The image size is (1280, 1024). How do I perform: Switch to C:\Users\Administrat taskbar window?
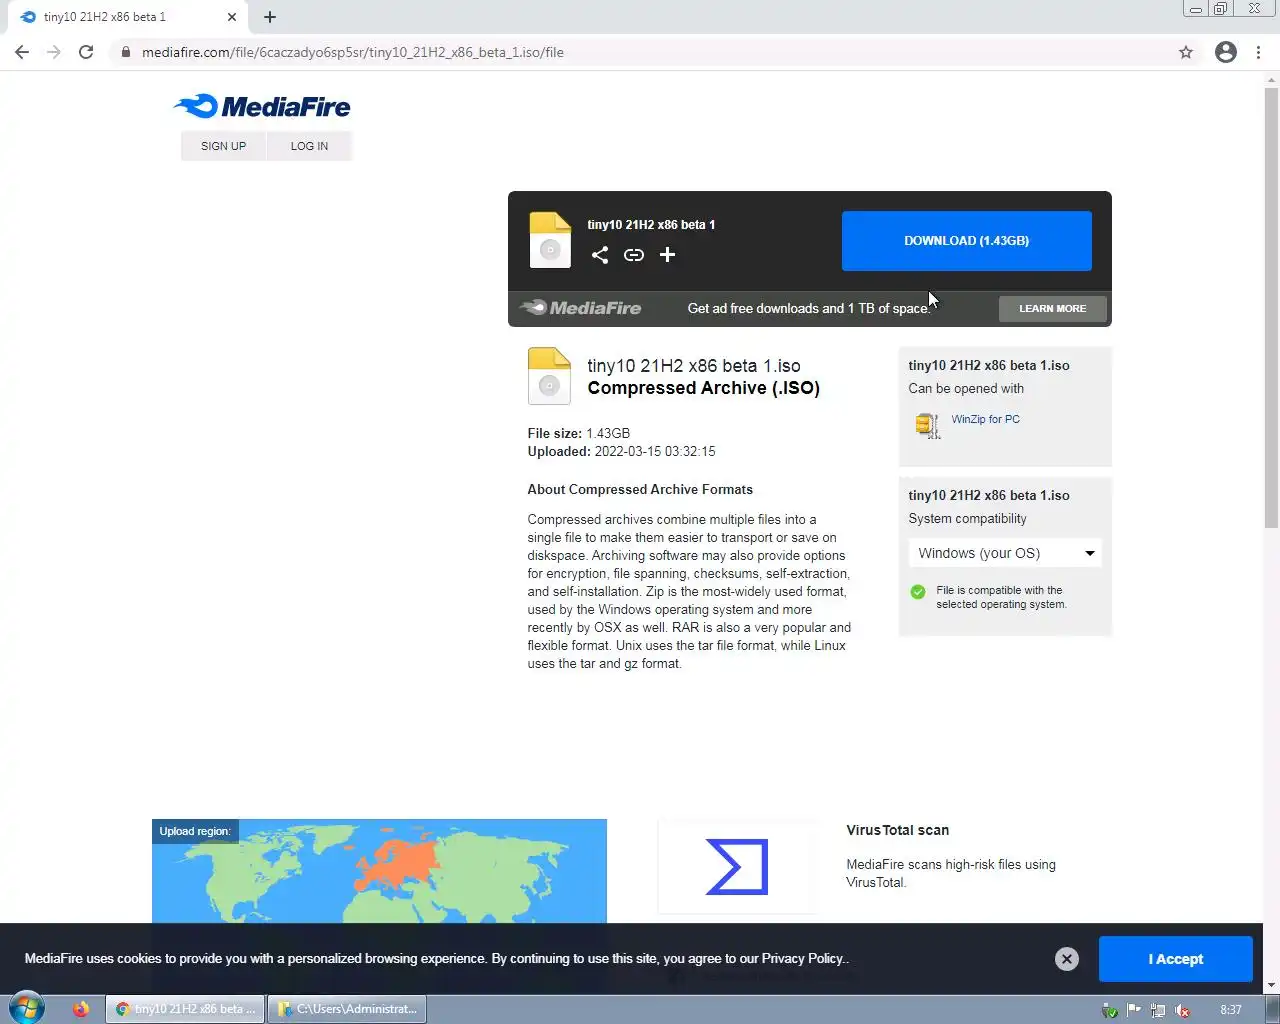(x=347, y=1009)
